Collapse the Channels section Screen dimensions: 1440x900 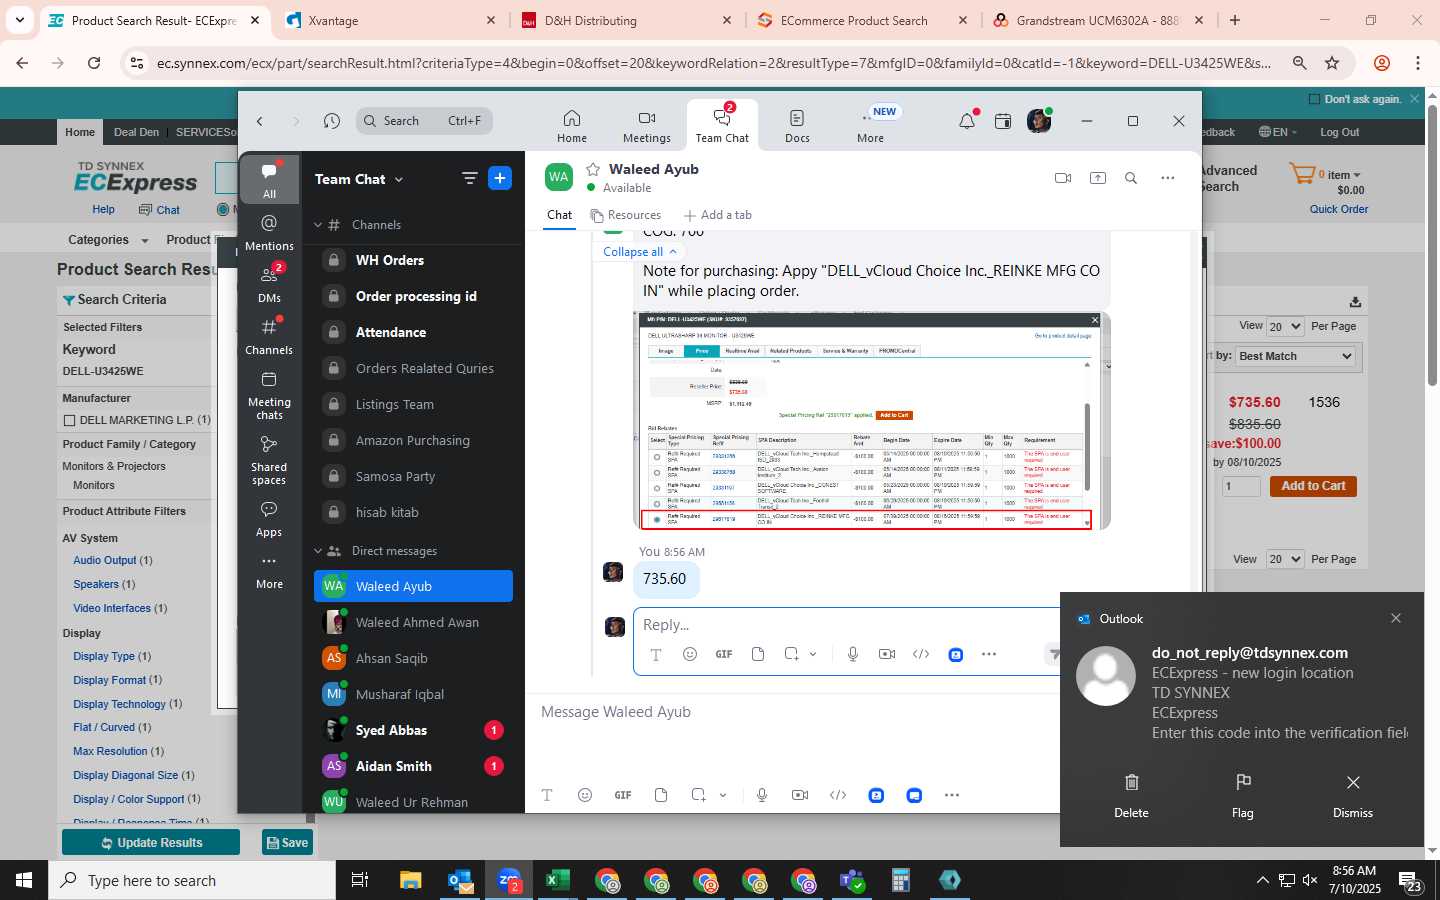[x=318, y=225]
